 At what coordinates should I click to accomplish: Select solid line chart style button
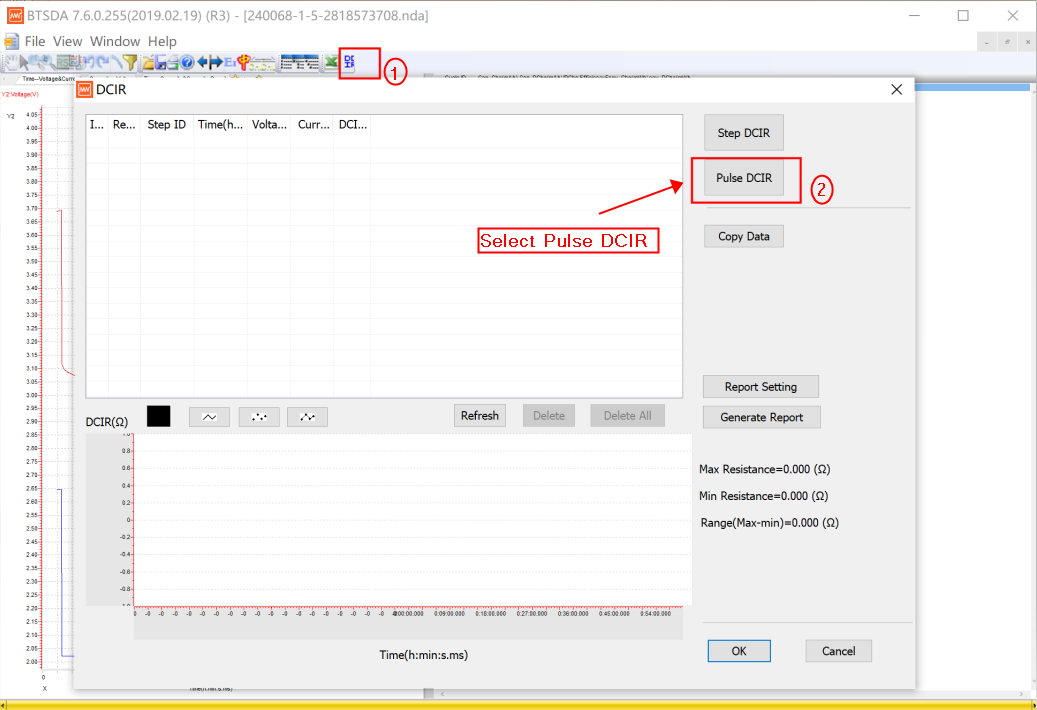(209, 416)
